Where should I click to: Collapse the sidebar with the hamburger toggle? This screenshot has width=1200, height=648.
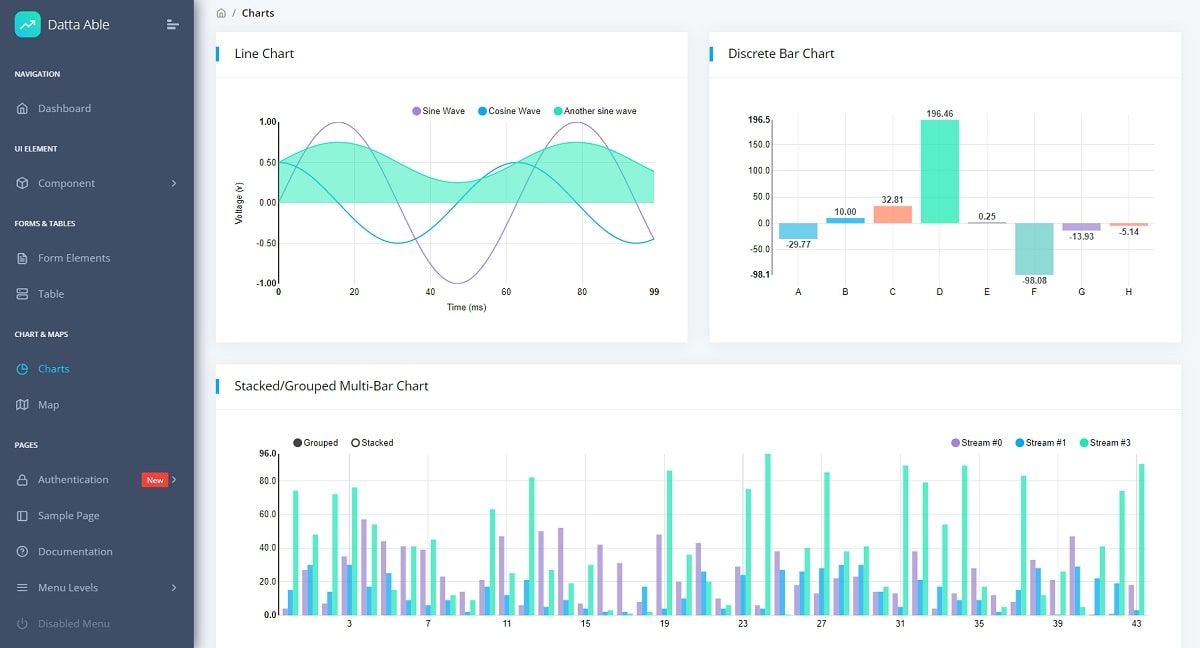[x=170, y=23]
